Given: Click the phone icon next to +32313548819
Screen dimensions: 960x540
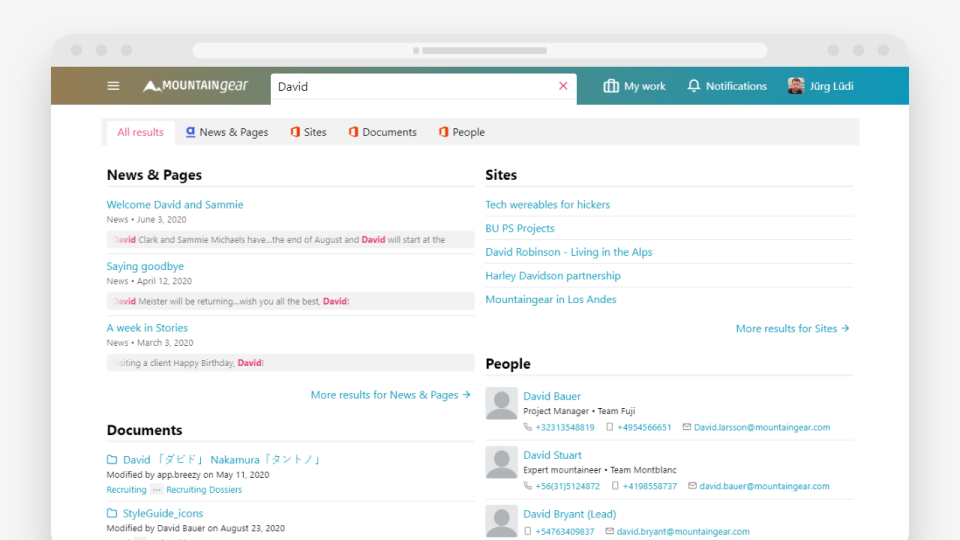Looking at the screenshot, I should [528, 427].
